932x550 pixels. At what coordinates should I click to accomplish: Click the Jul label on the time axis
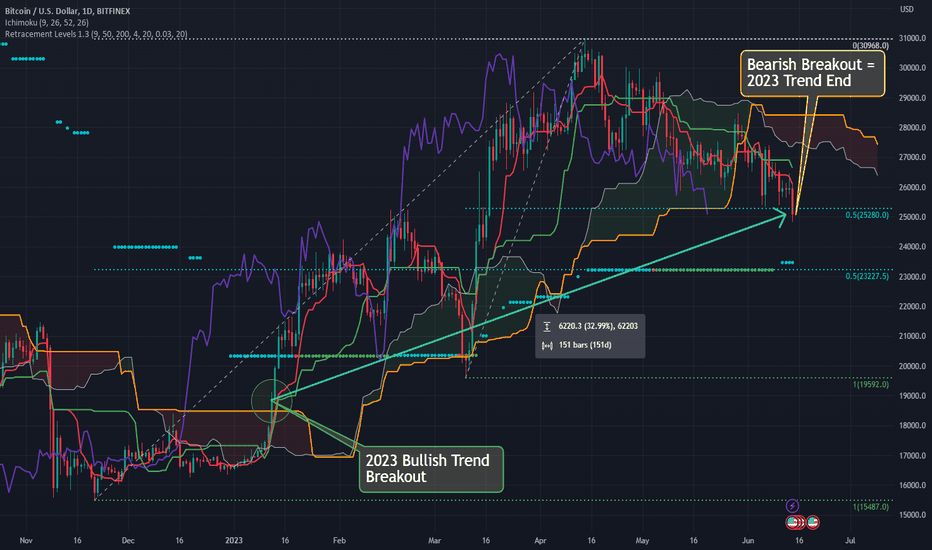pos(850,540)
